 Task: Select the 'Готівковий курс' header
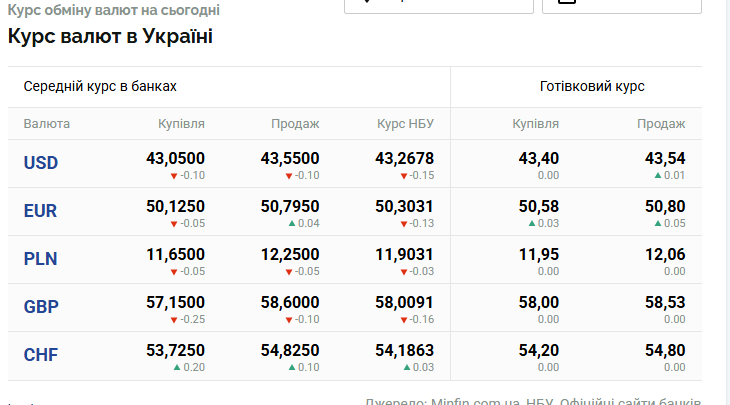coord(592,86)
